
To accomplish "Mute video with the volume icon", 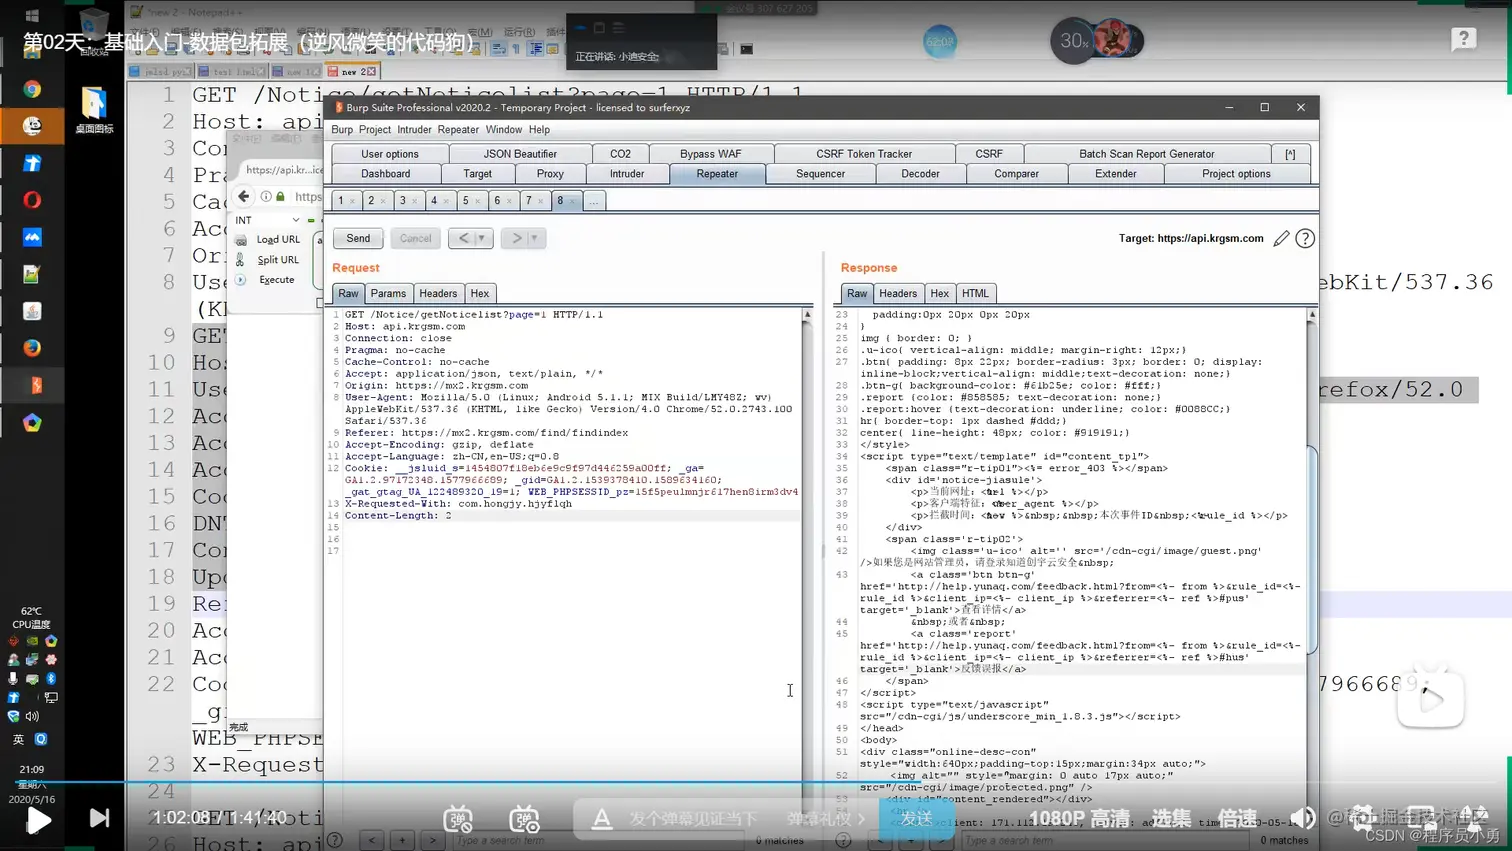I will 1302,818.
